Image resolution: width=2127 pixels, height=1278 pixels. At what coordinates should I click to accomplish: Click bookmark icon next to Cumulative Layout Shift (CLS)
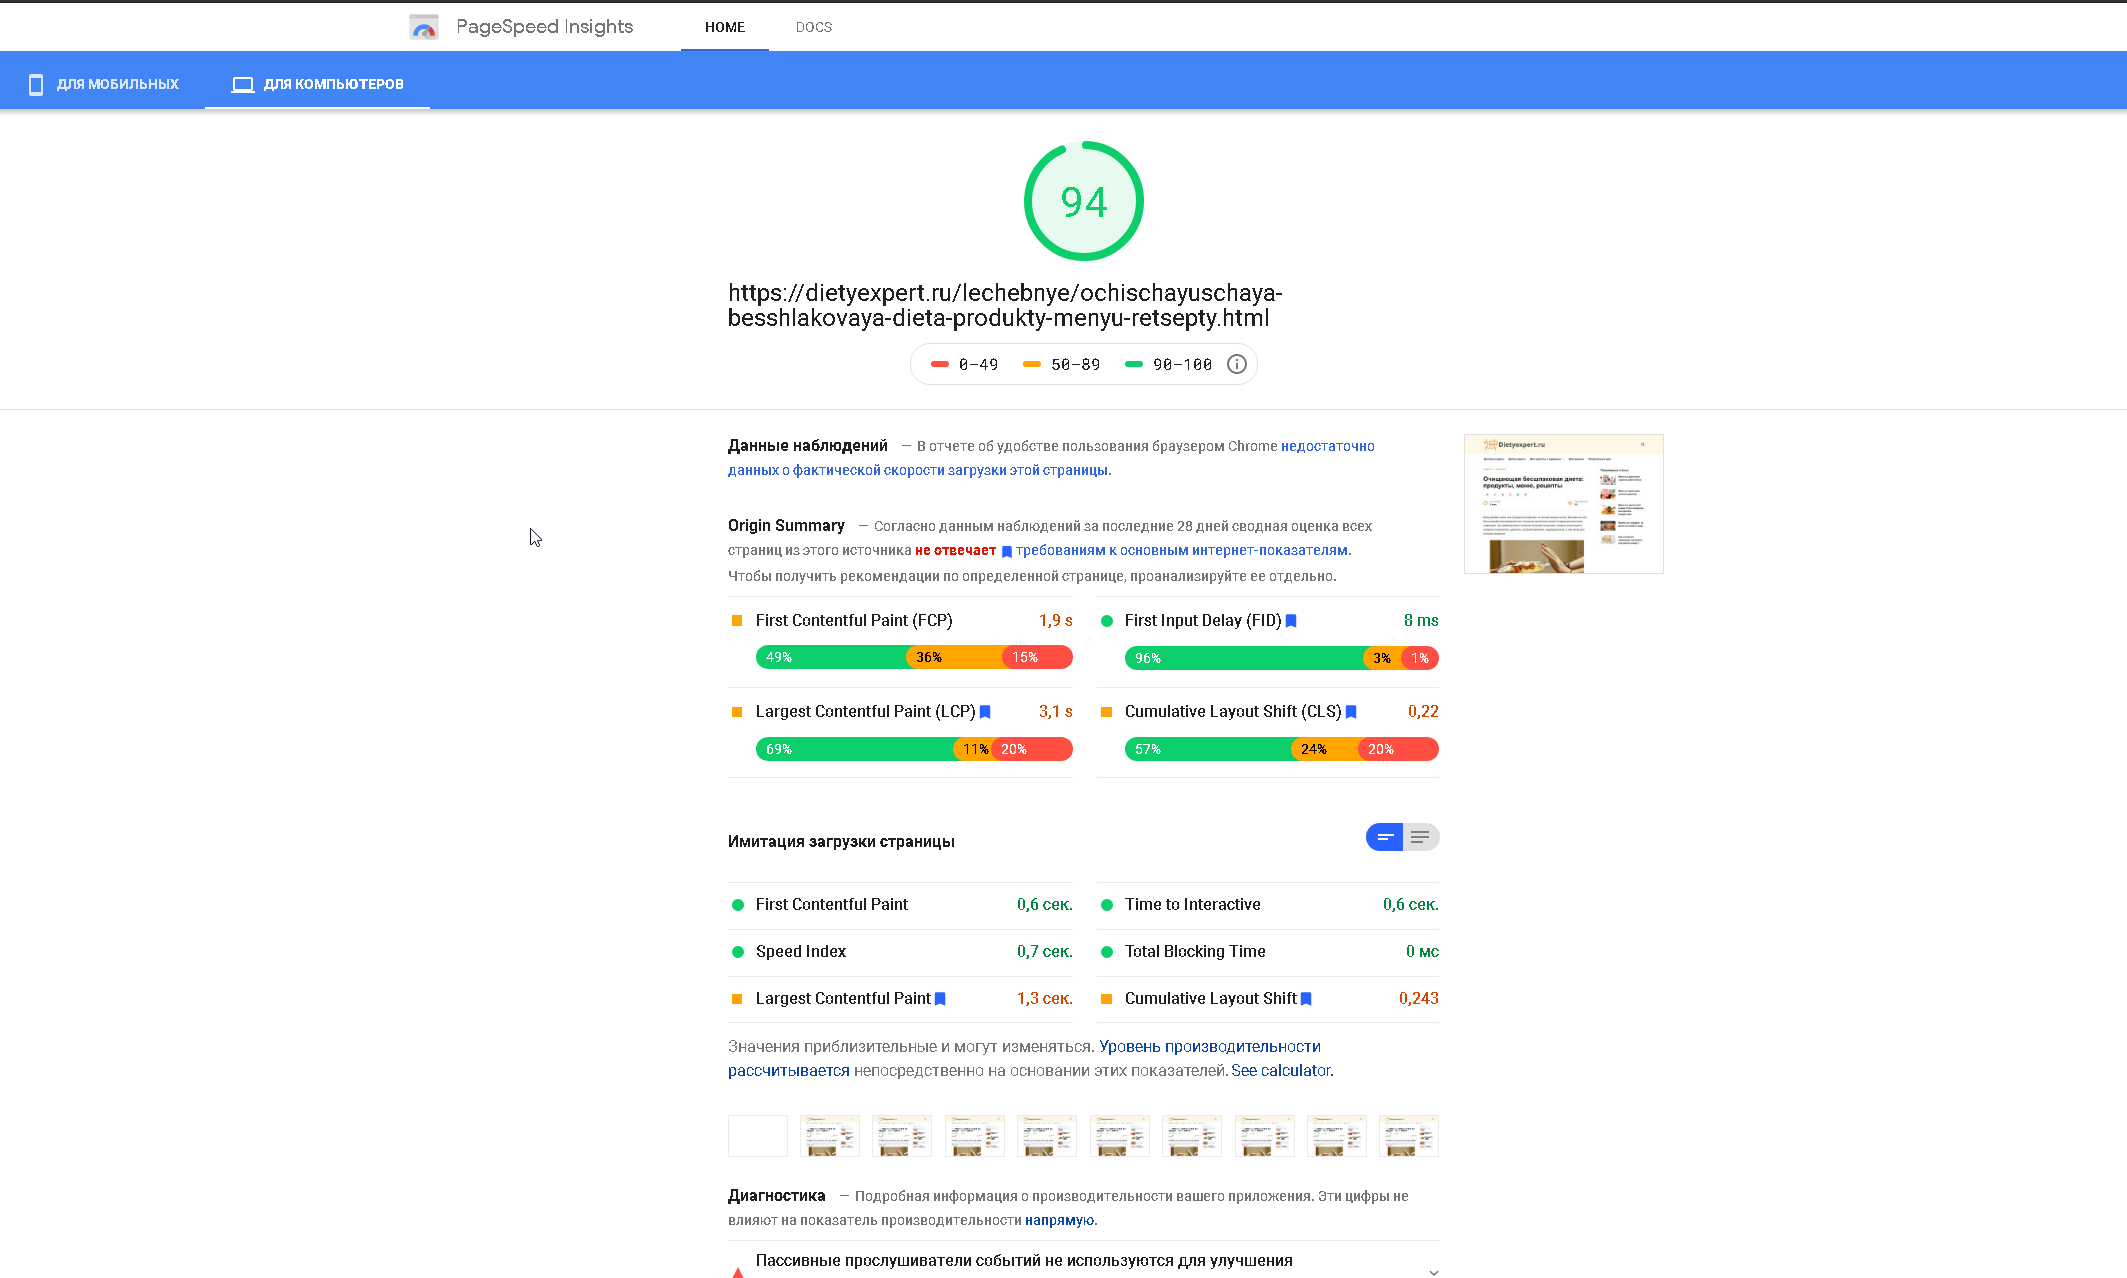tap(1351, 712)
